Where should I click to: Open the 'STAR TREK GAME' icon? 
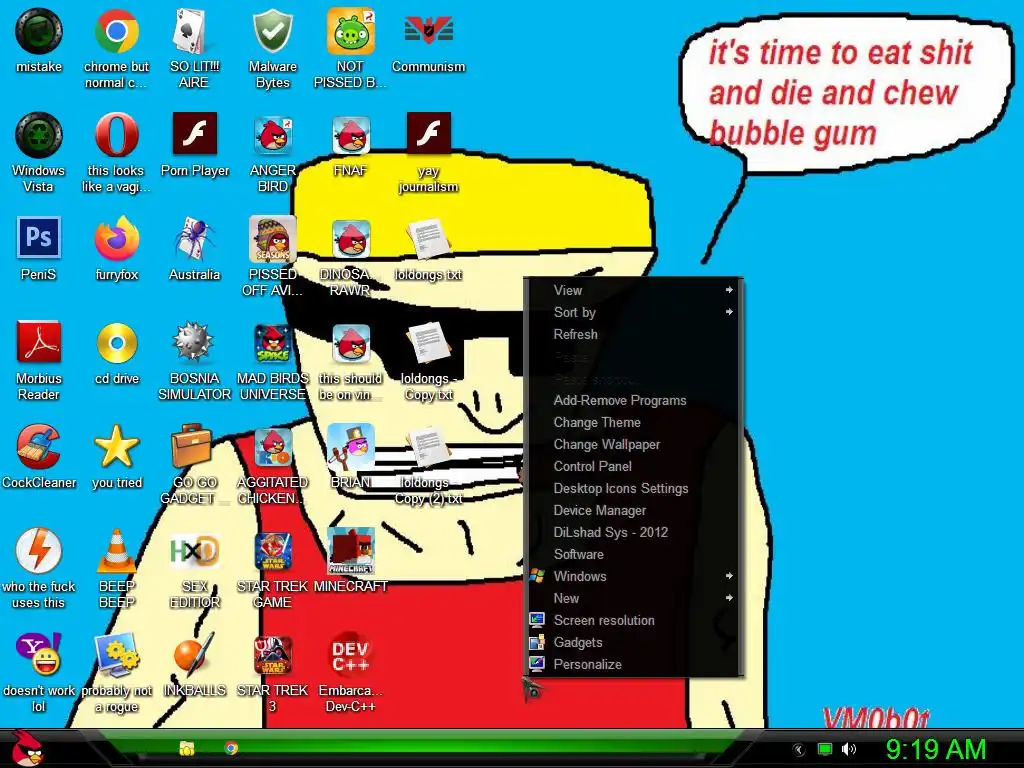(272, 551)
